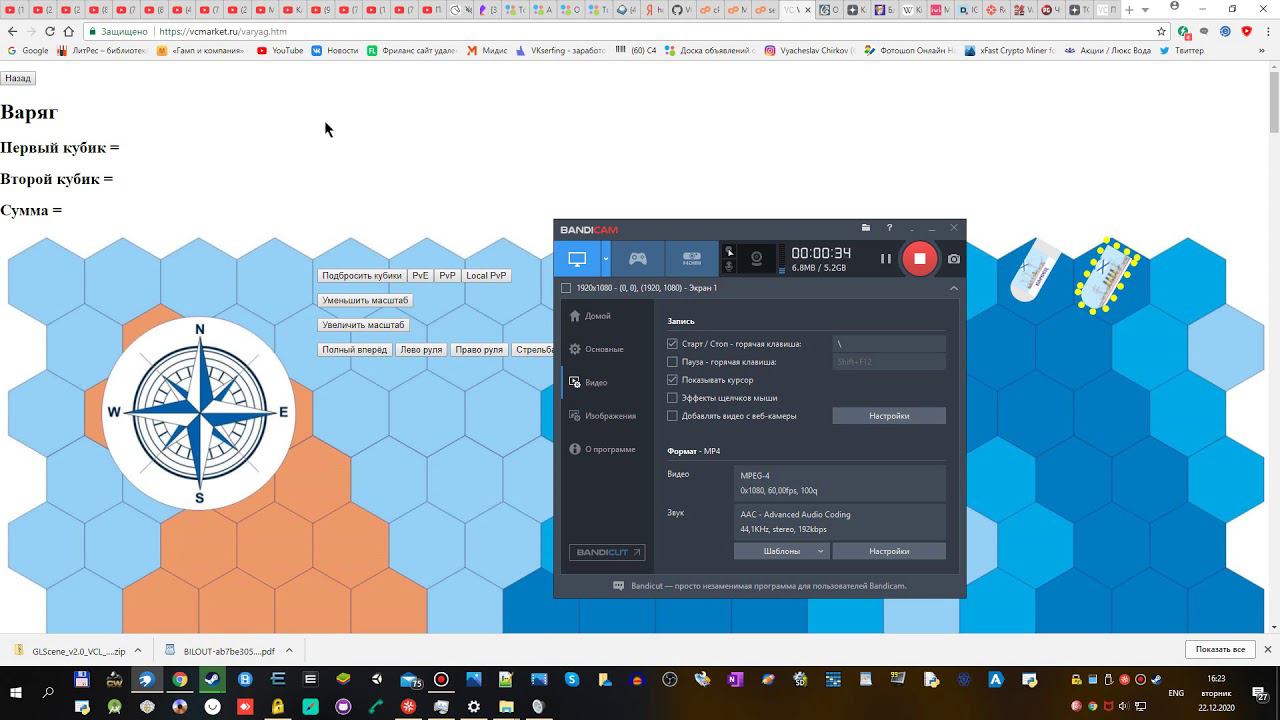
Task: Choose the PvP game mode button
Action: point(447,276)
